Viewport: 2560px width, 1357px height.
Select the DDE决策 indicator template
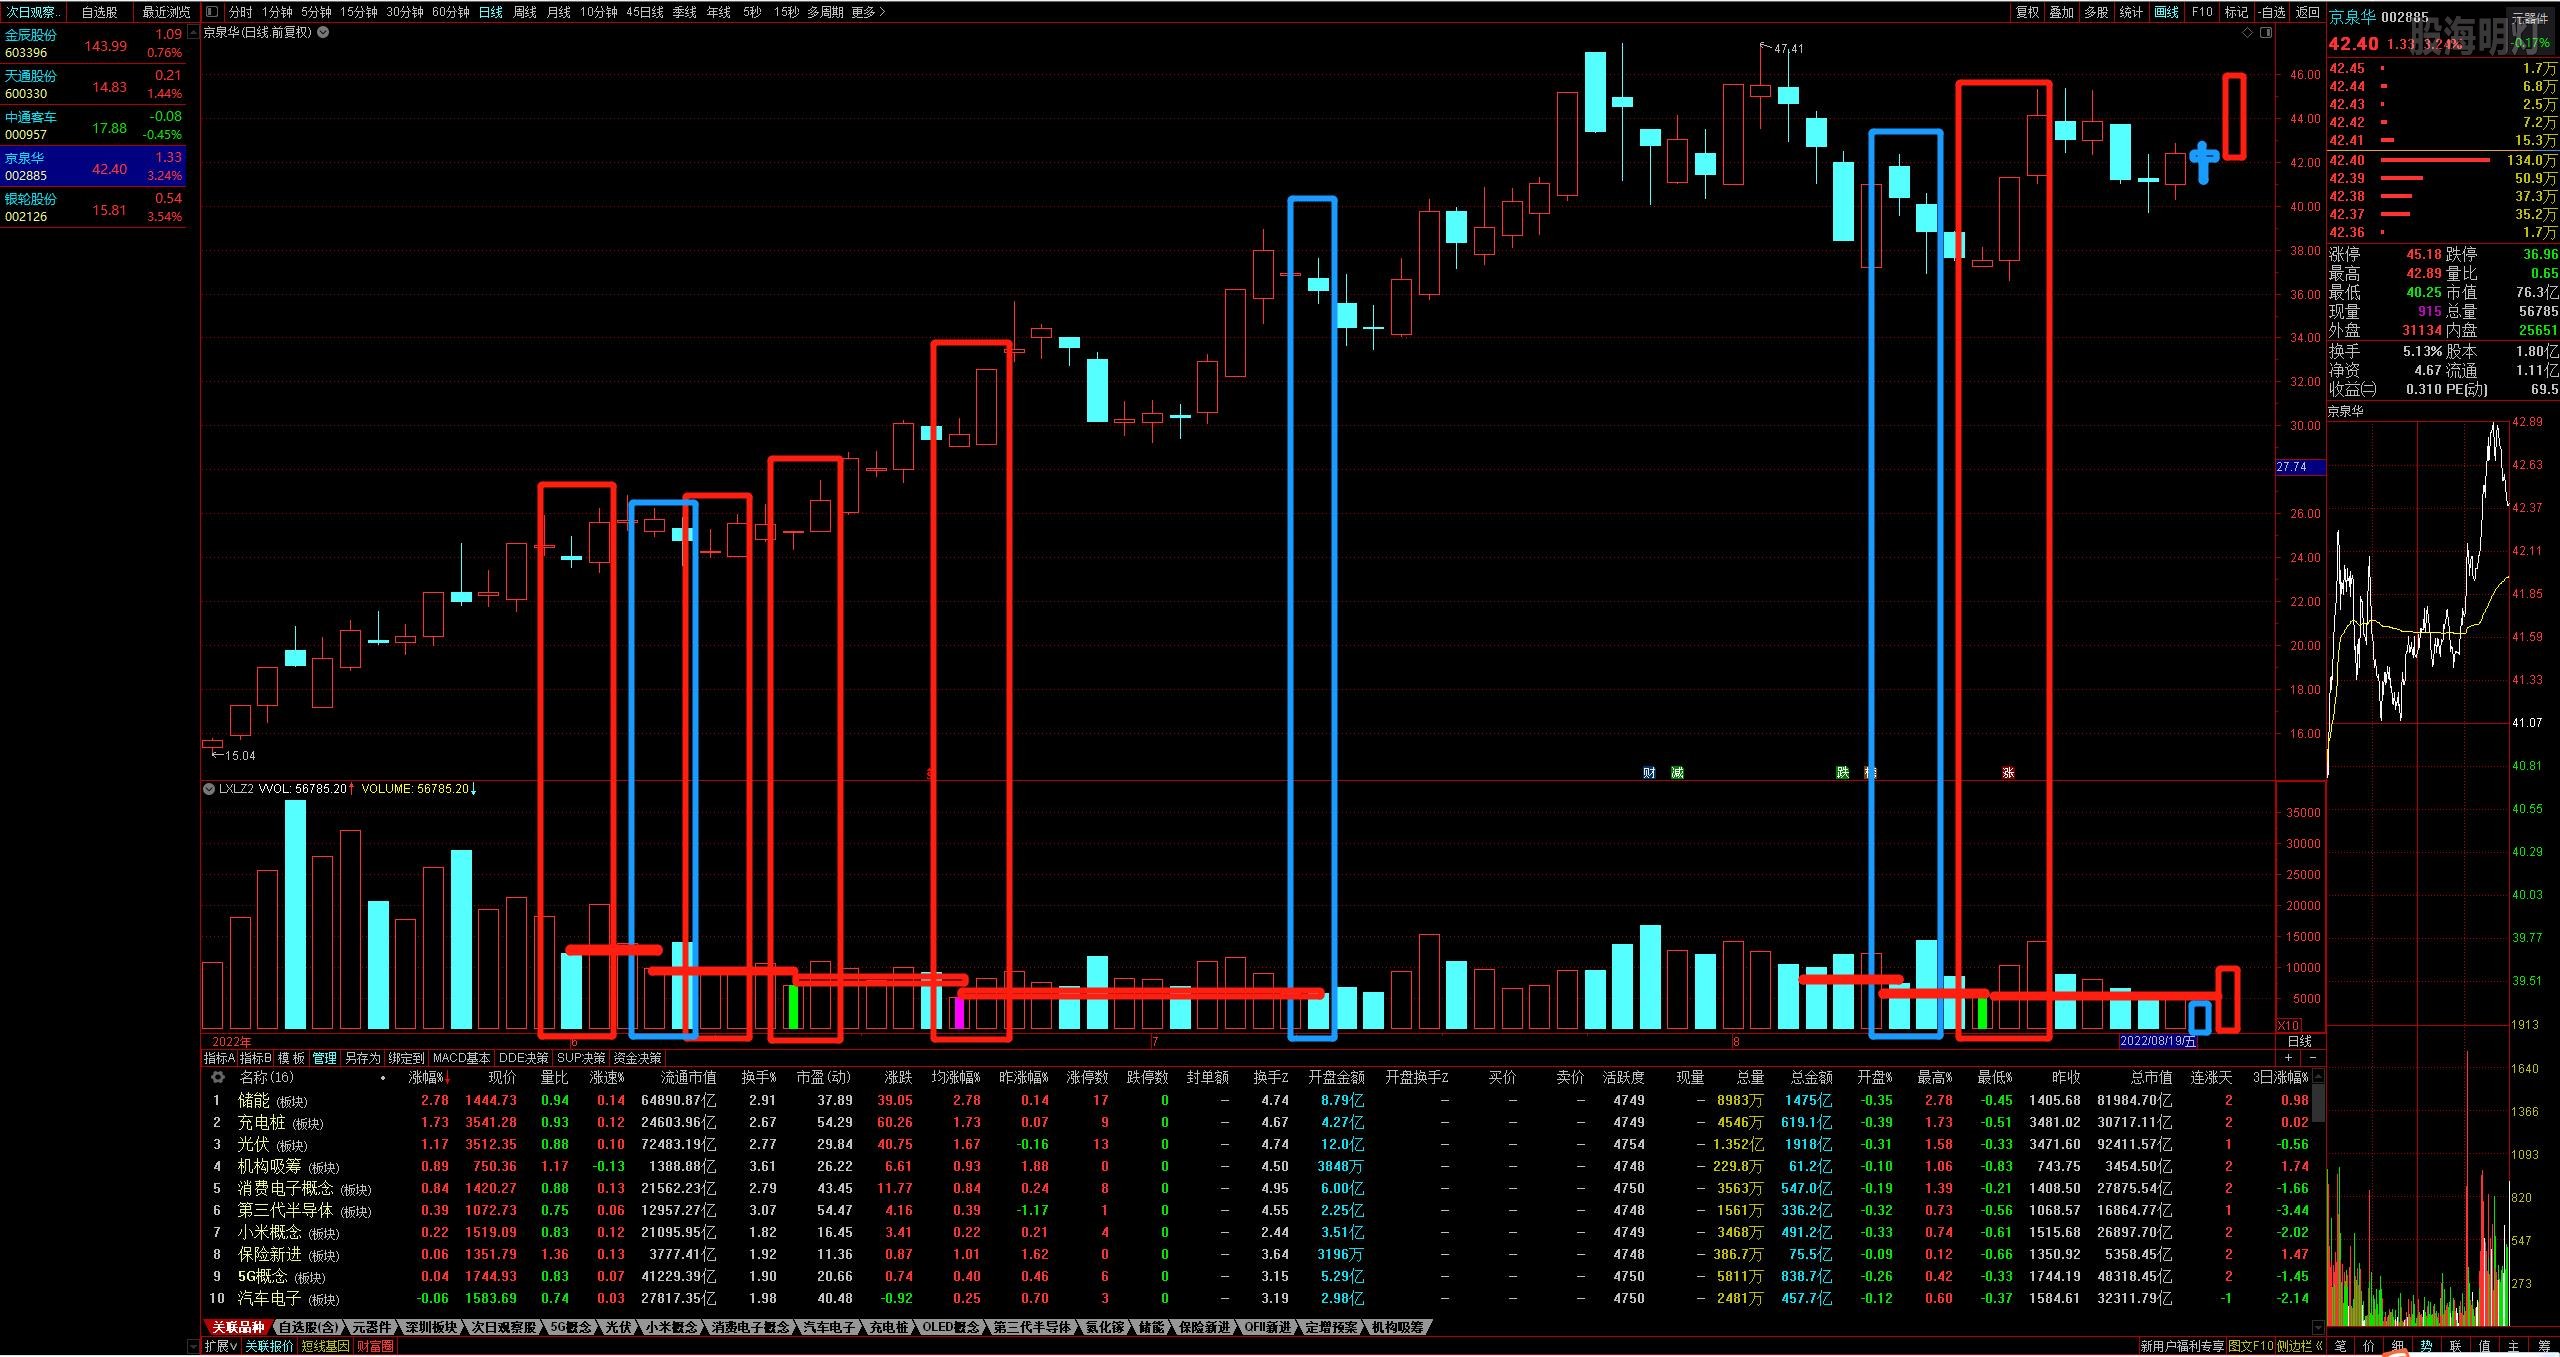click(x=524, y=1058)
